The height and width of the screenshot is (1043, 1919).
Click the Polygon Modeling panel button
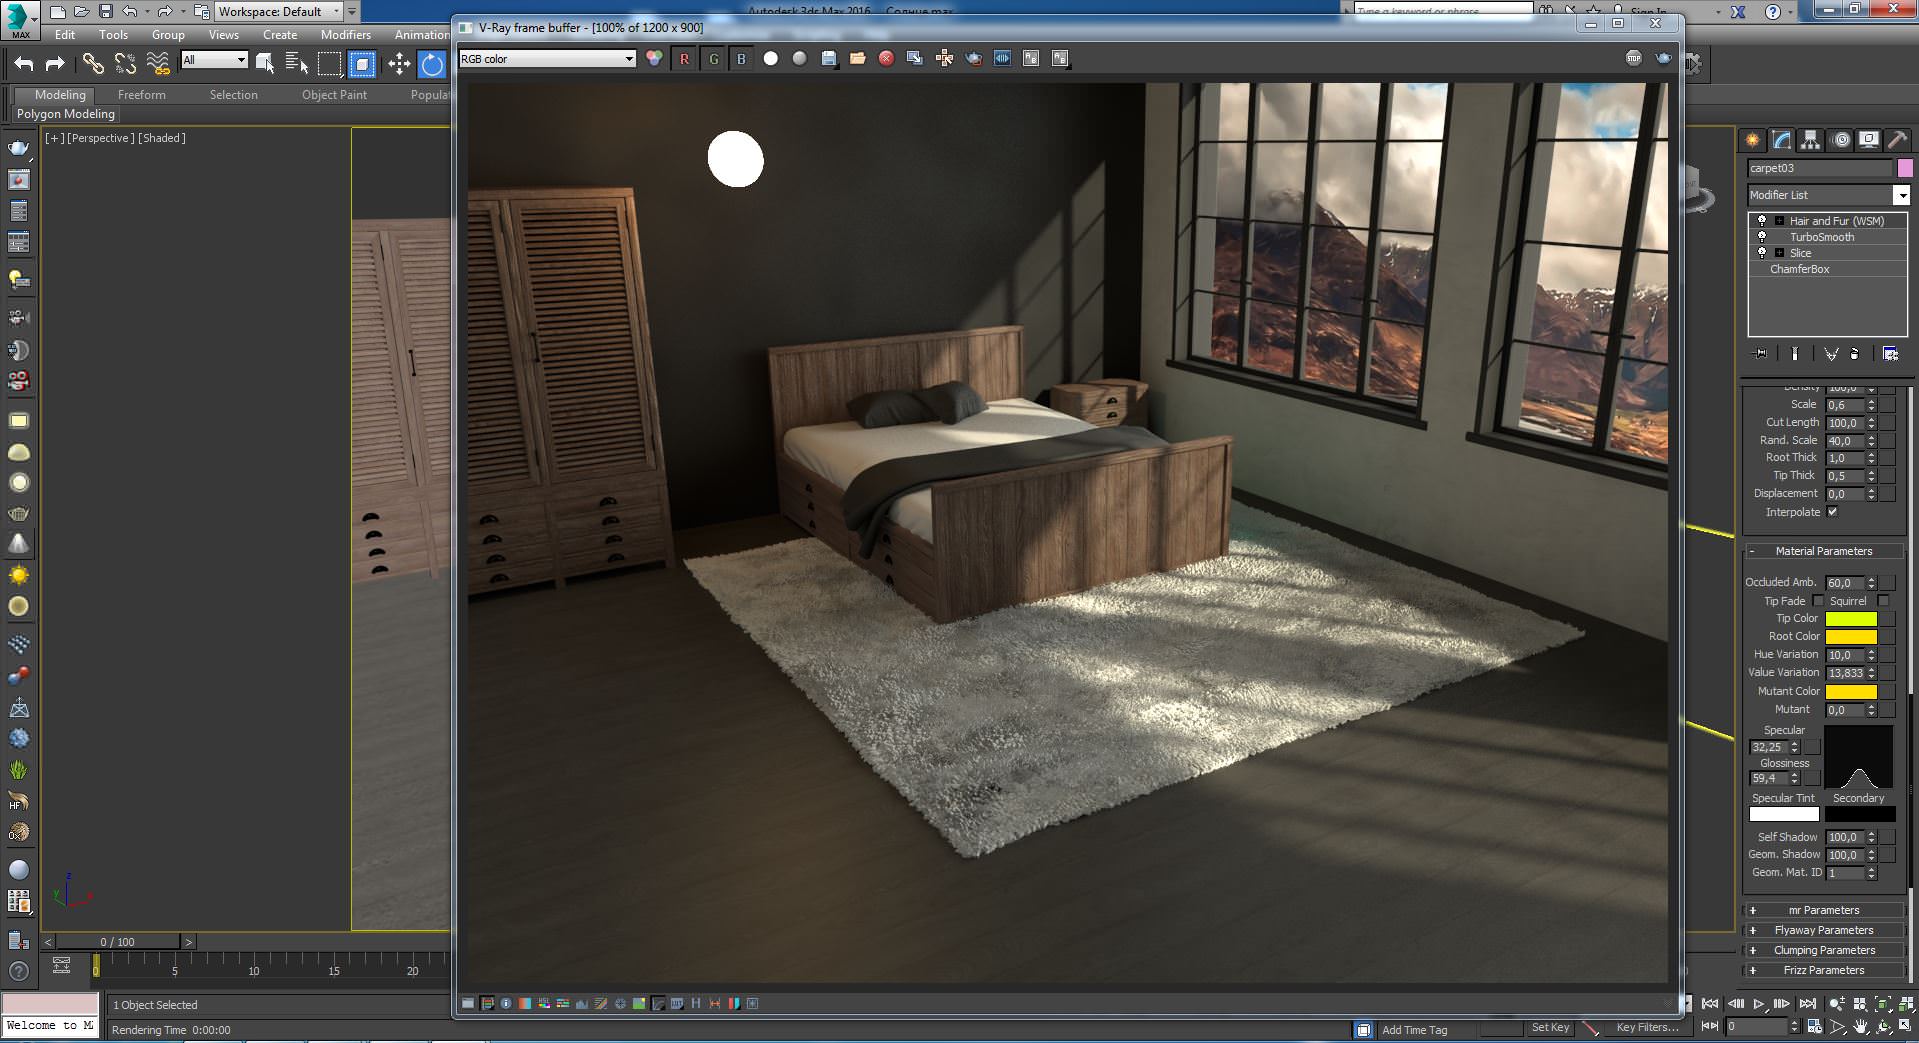click(66, 114)
